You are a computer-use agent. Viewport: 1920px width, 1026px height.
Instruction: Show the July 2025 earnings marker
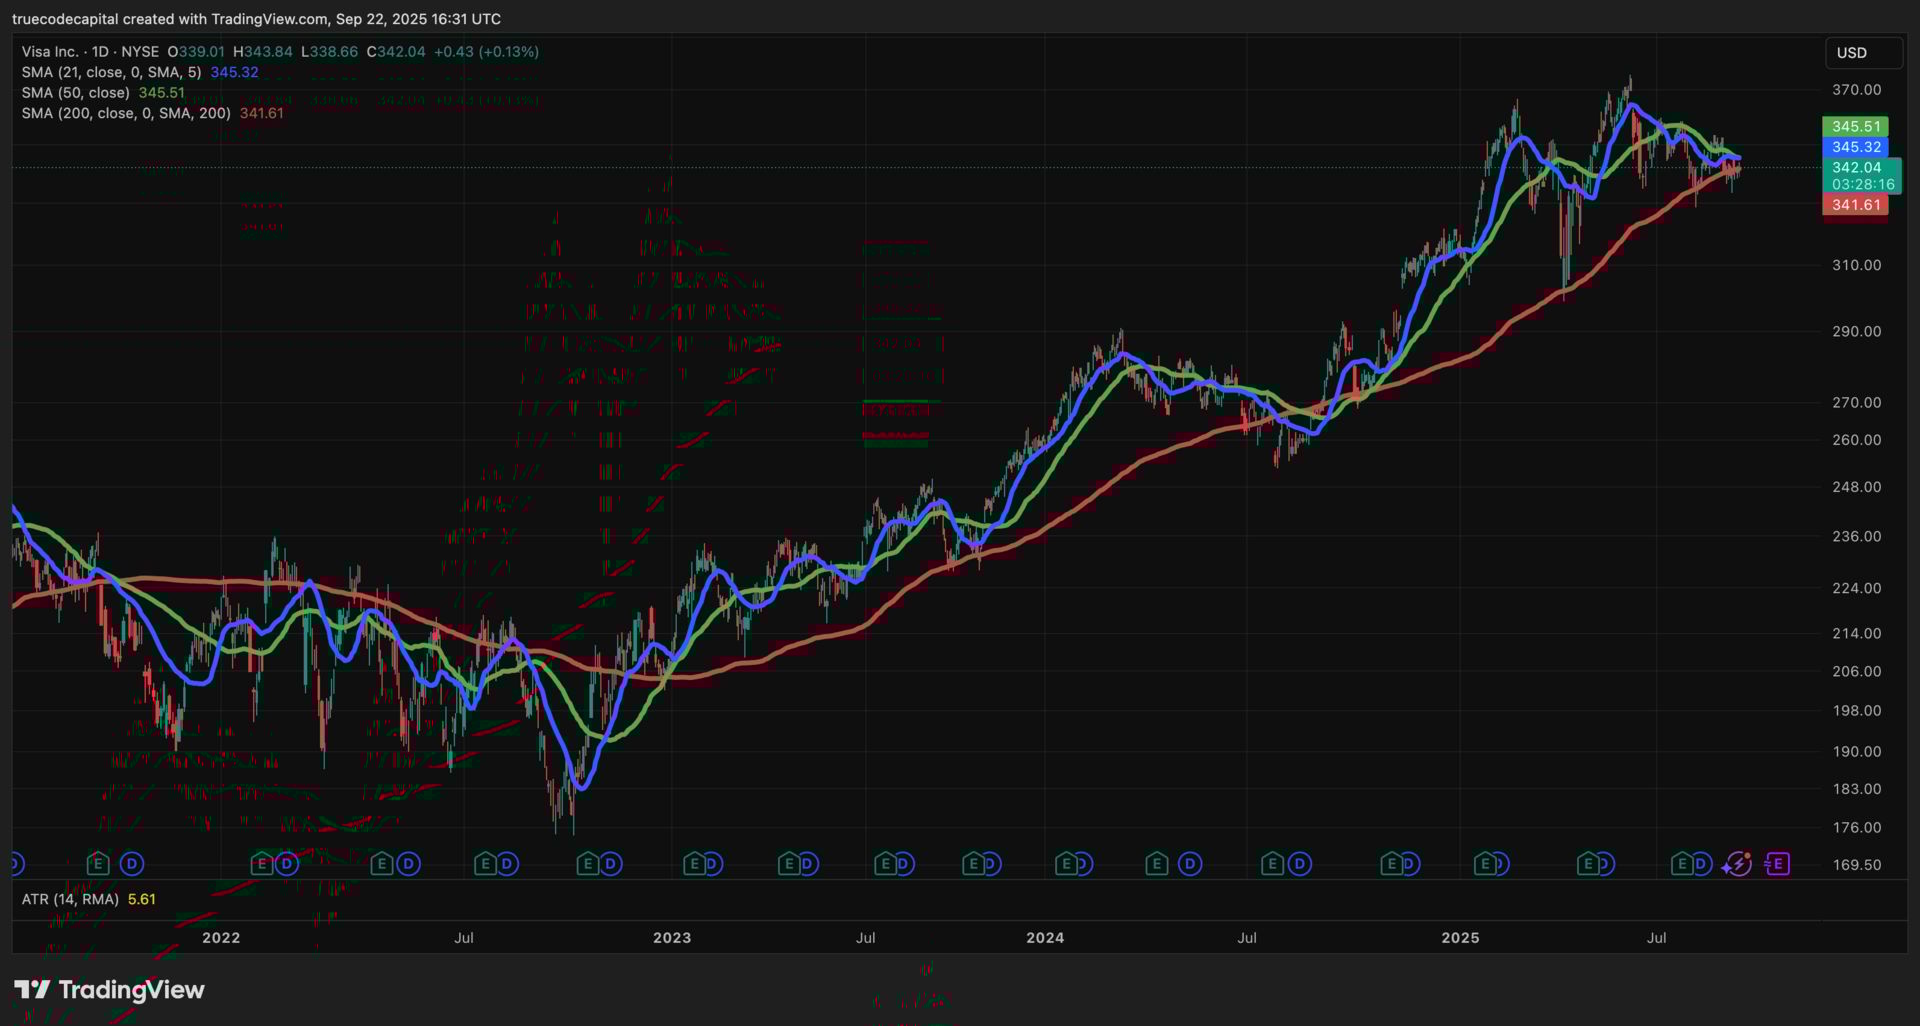click(1682, 863)
